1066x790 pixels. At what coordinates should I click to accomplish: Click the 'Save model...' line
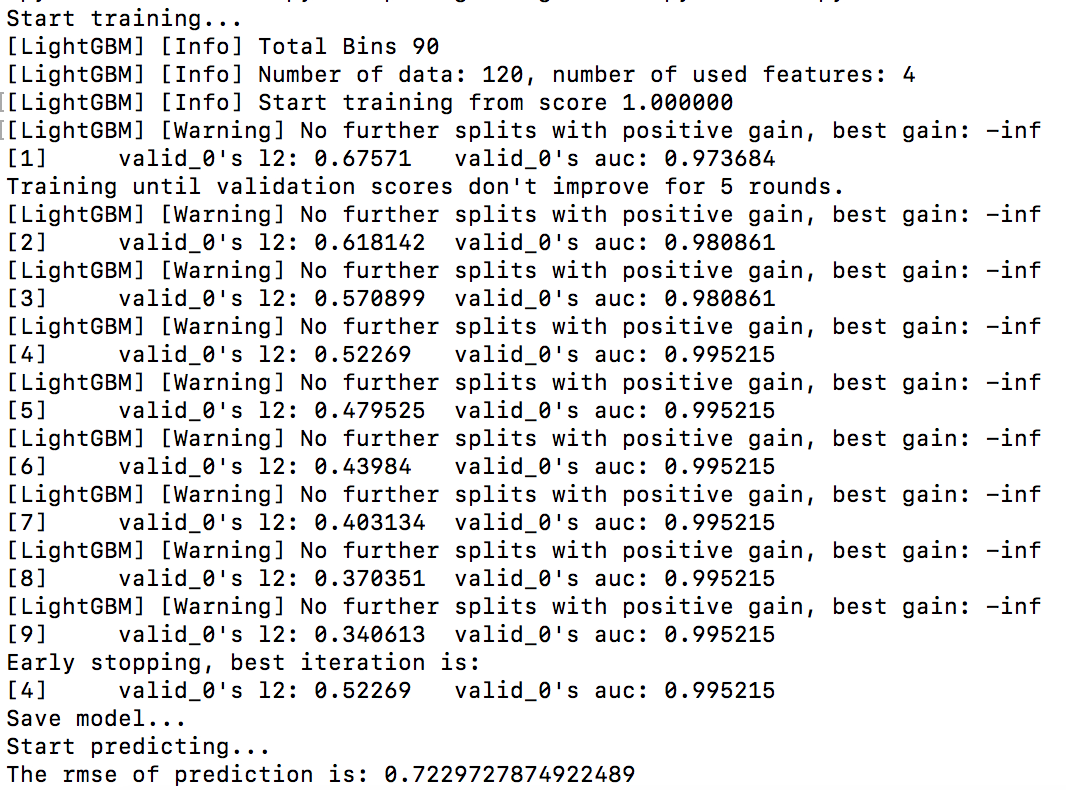point(96,718)
